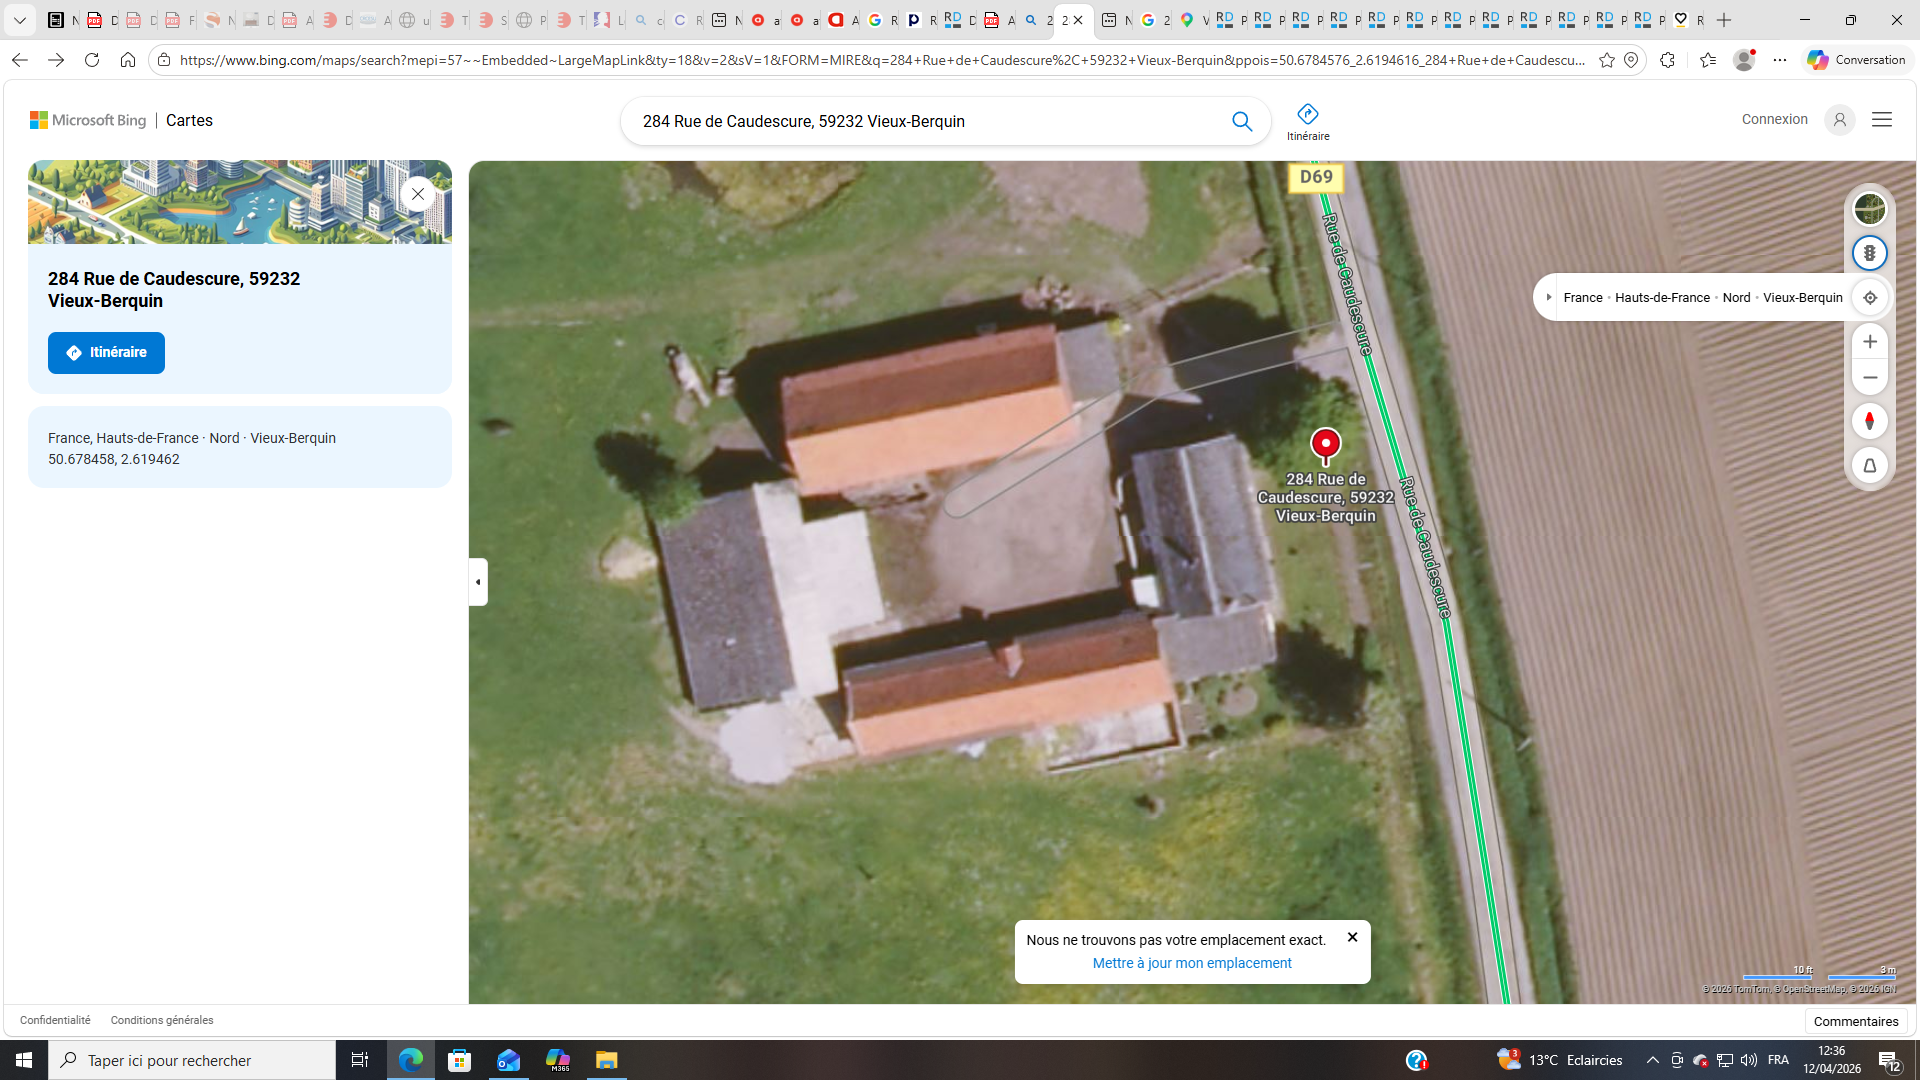Click the Commentaires feedback button
Screen dimensions: 1920x1080
point(1855,1021)
